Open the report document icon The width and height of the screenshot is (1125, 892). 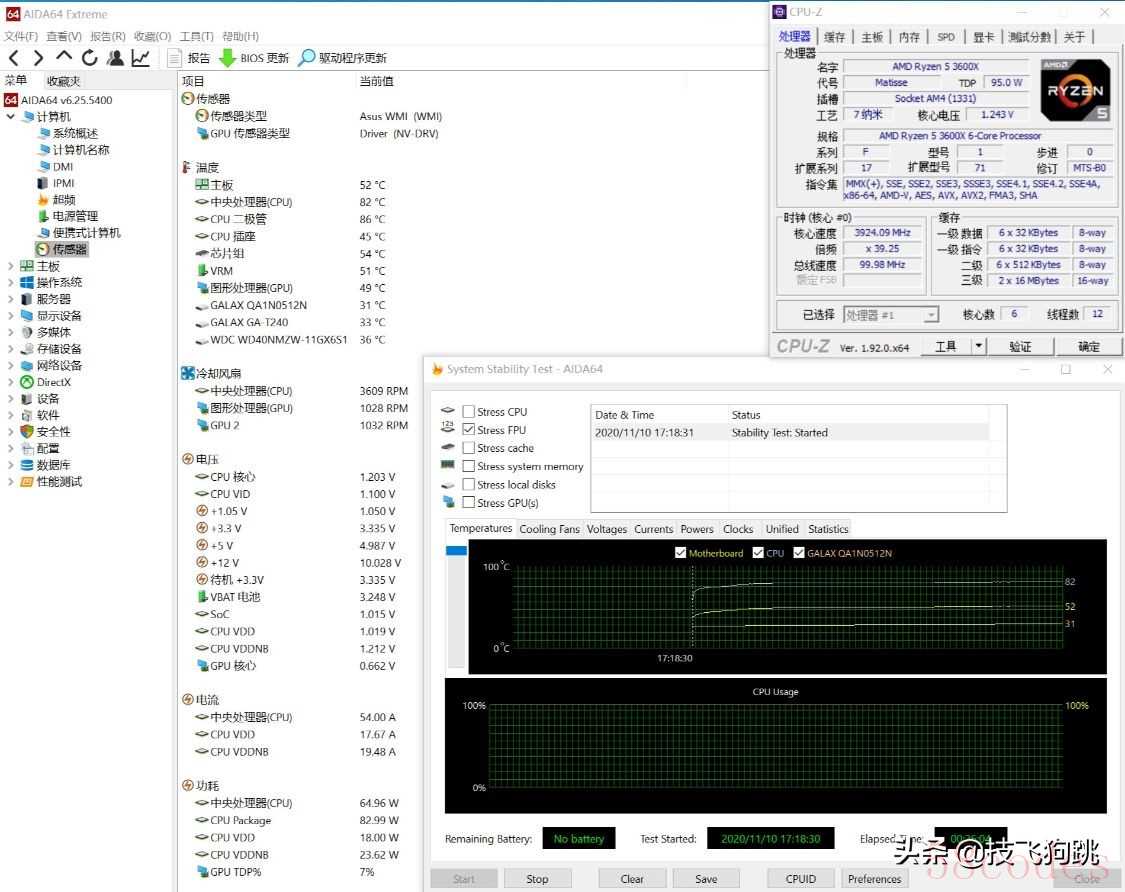175,58
